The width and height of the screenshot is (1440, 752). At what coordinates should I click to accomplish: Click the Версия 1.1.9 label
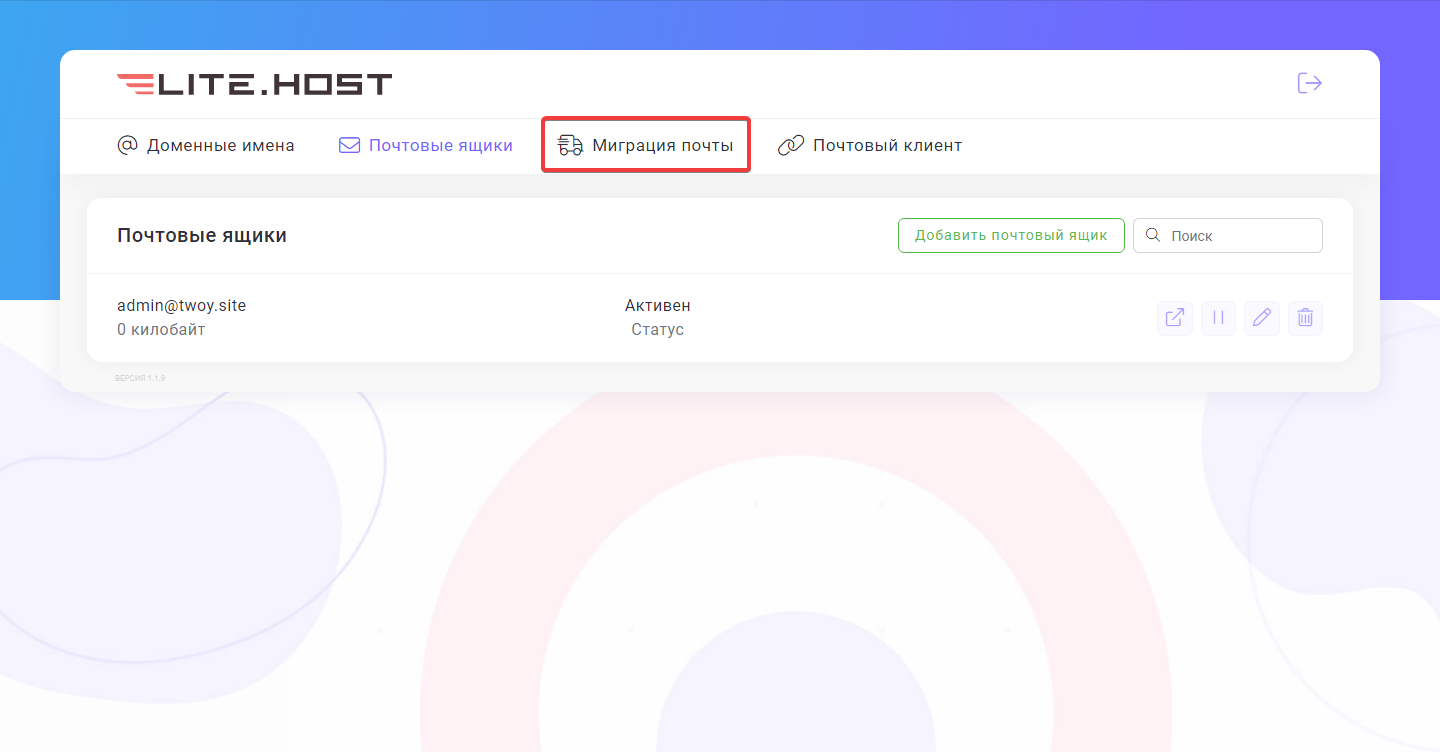click(x=140, y=378)
